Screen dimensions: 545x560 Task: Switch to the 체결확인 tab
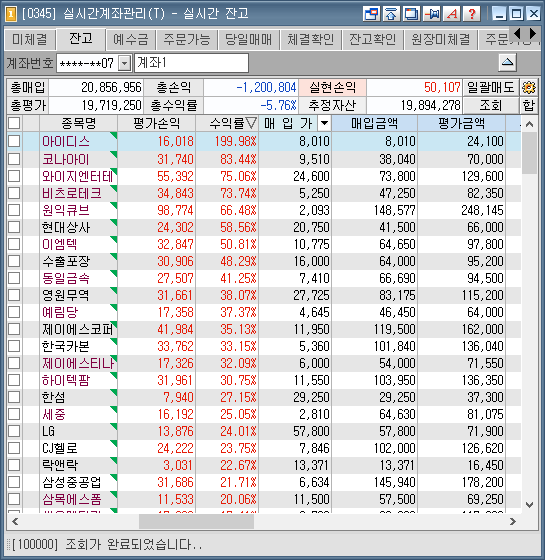(311, 40)
